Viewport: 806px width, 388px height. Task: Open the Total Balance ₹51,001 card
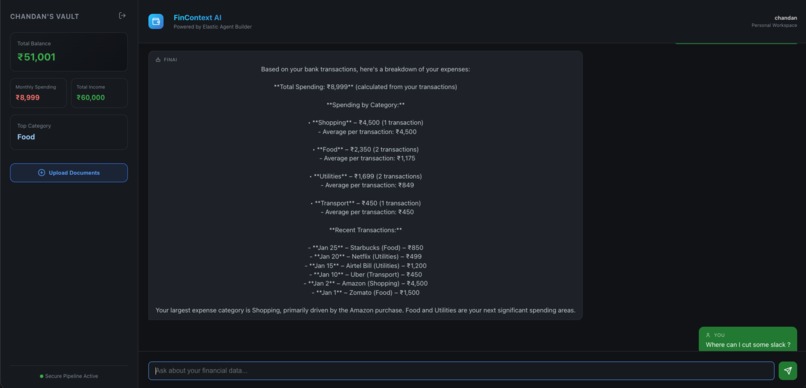(x=69, y=52)
